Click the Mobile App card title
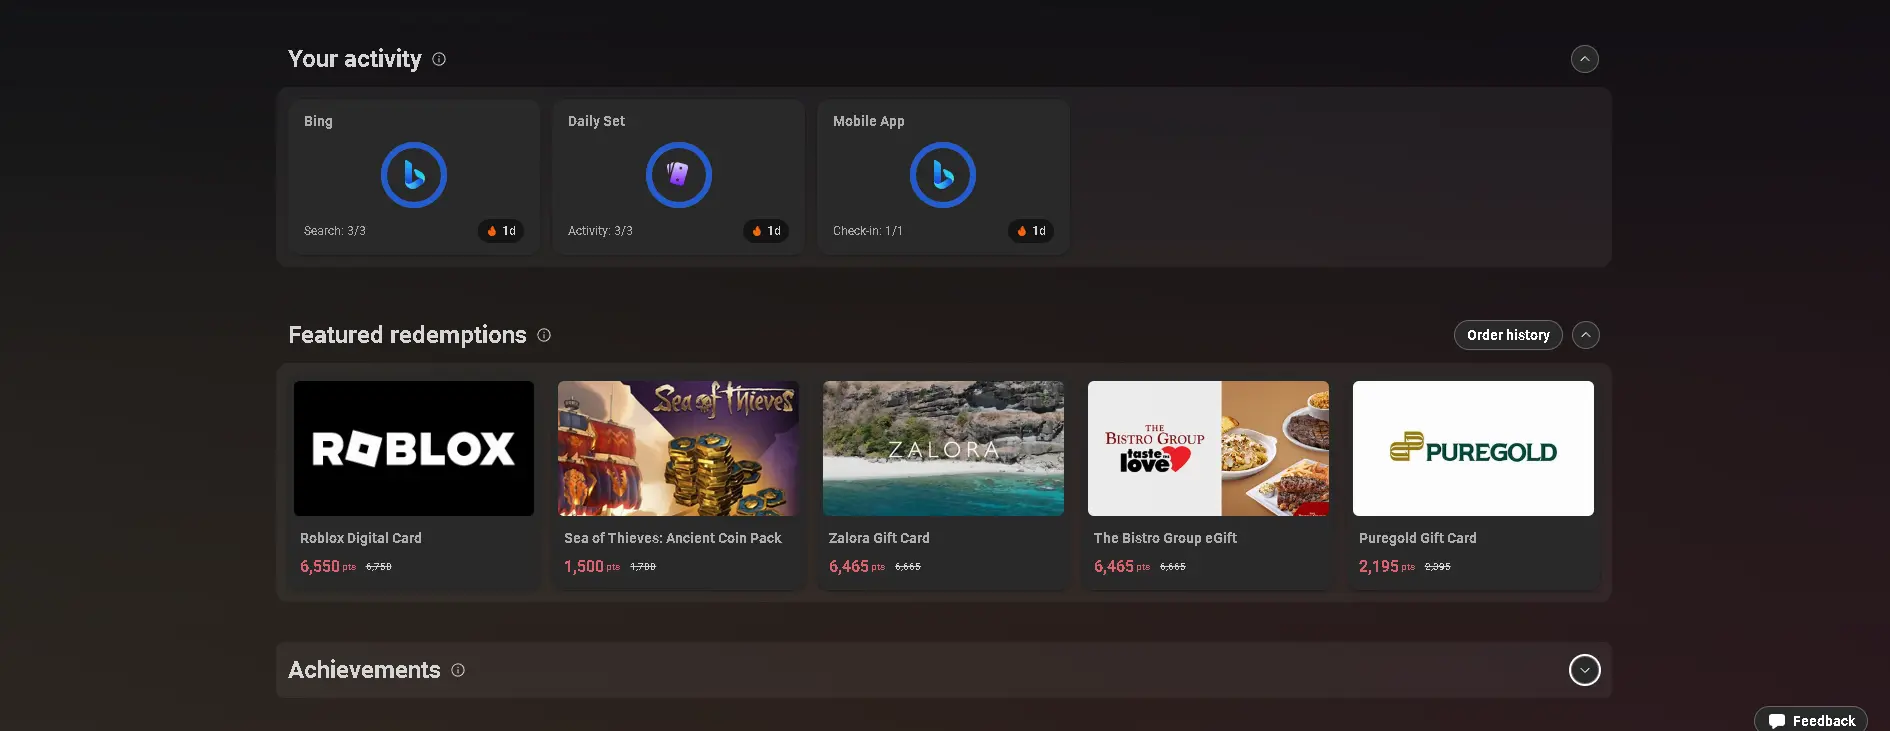The image size is (1890, 731). tap(868, 121)
